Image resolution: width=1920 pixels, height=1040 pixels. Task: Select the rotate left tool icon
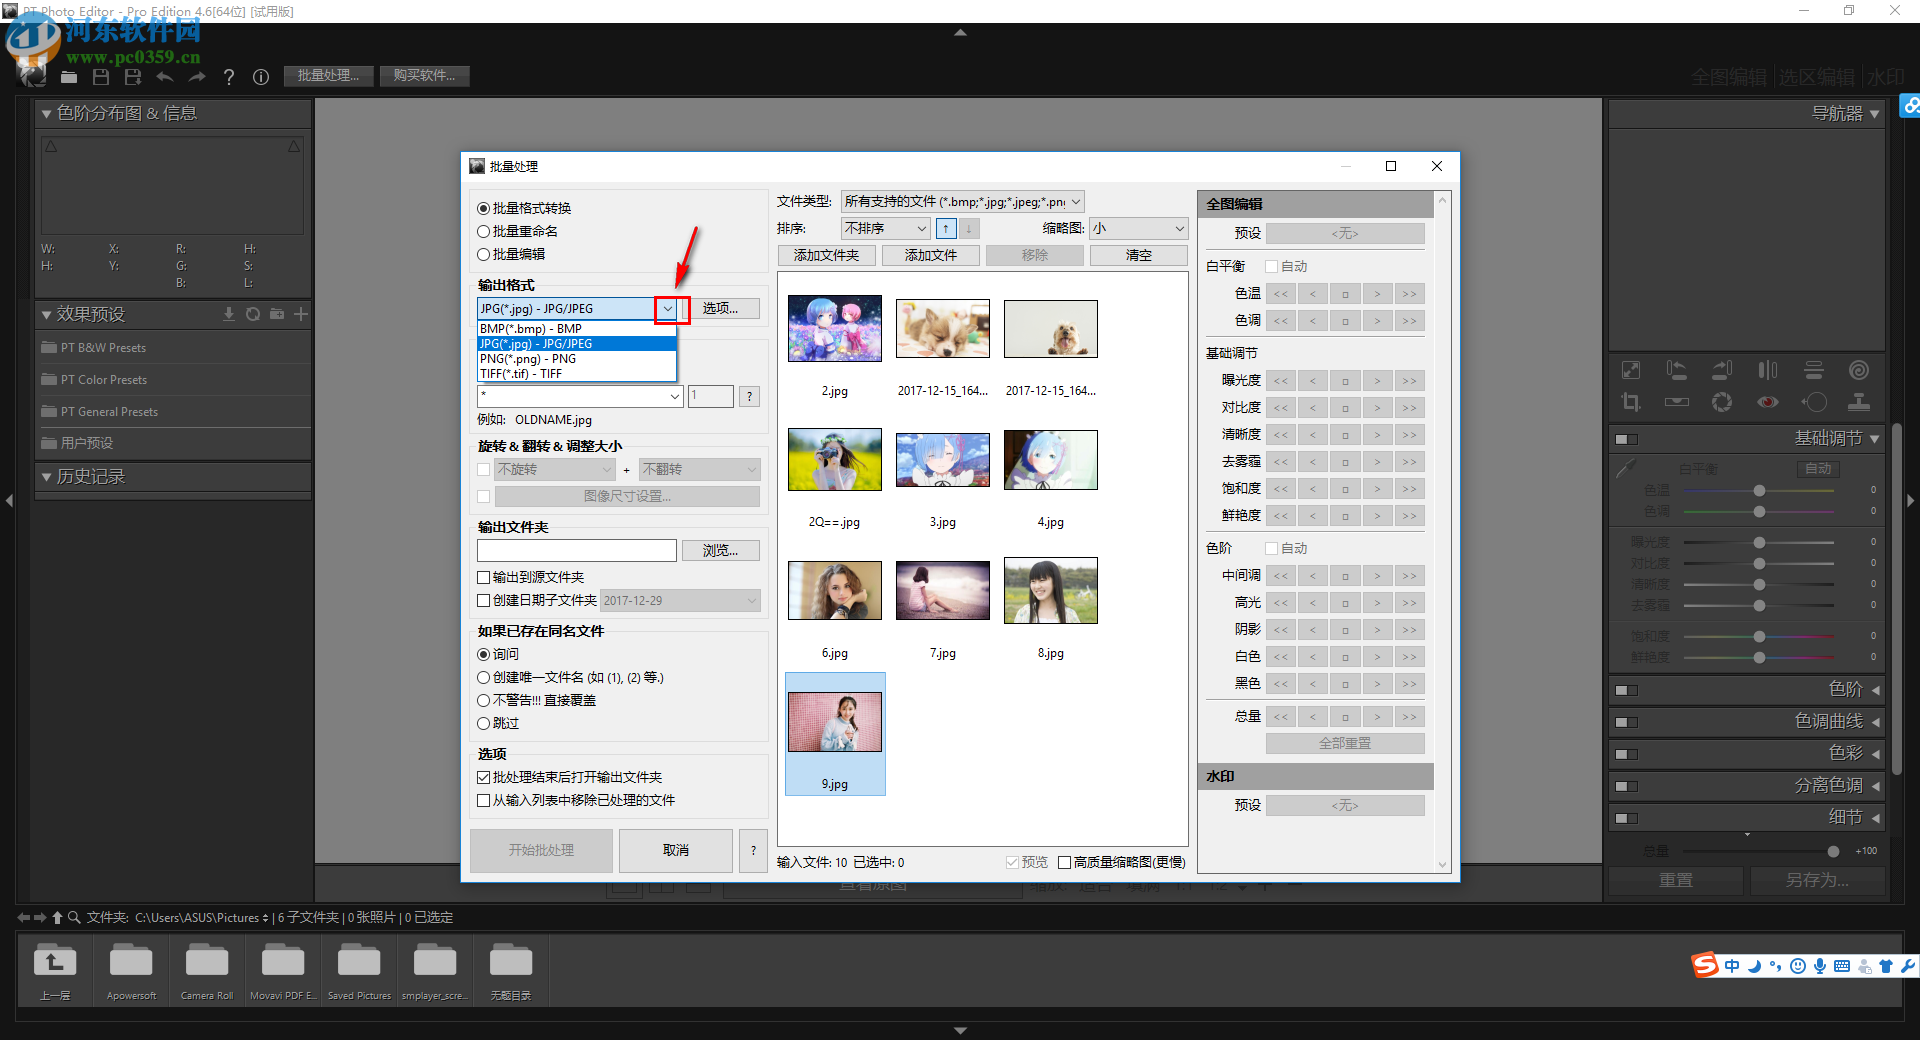tap(1677, 371)
